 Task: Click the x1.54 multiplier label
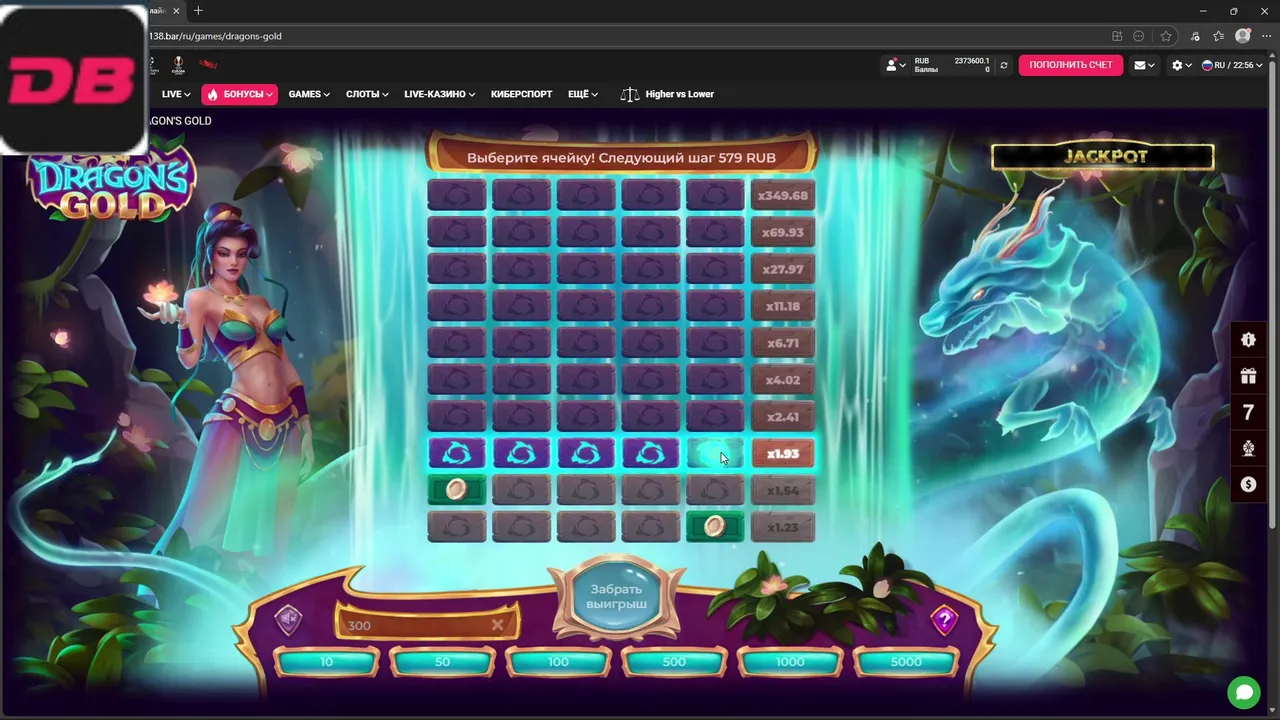[x=782, y=490]
